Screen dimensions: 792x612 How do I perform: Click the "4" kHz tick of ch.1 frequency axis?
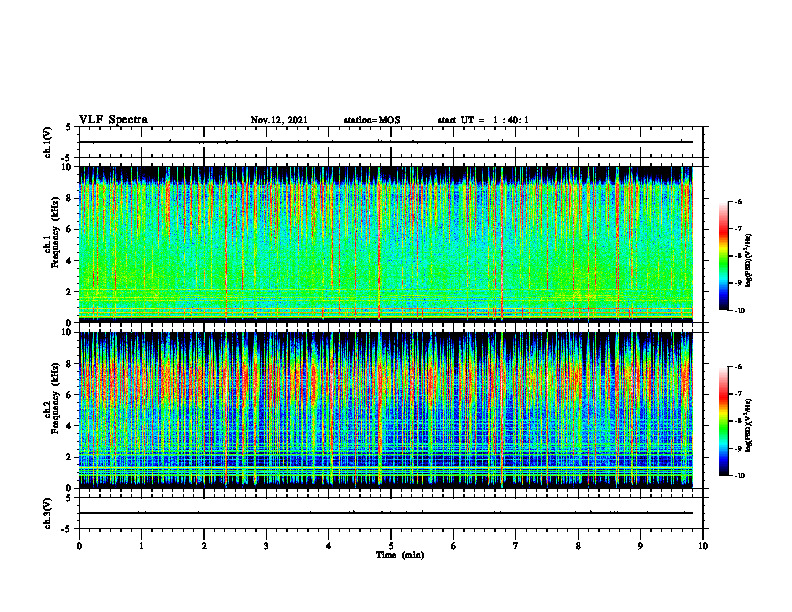(x=70, y=261)
